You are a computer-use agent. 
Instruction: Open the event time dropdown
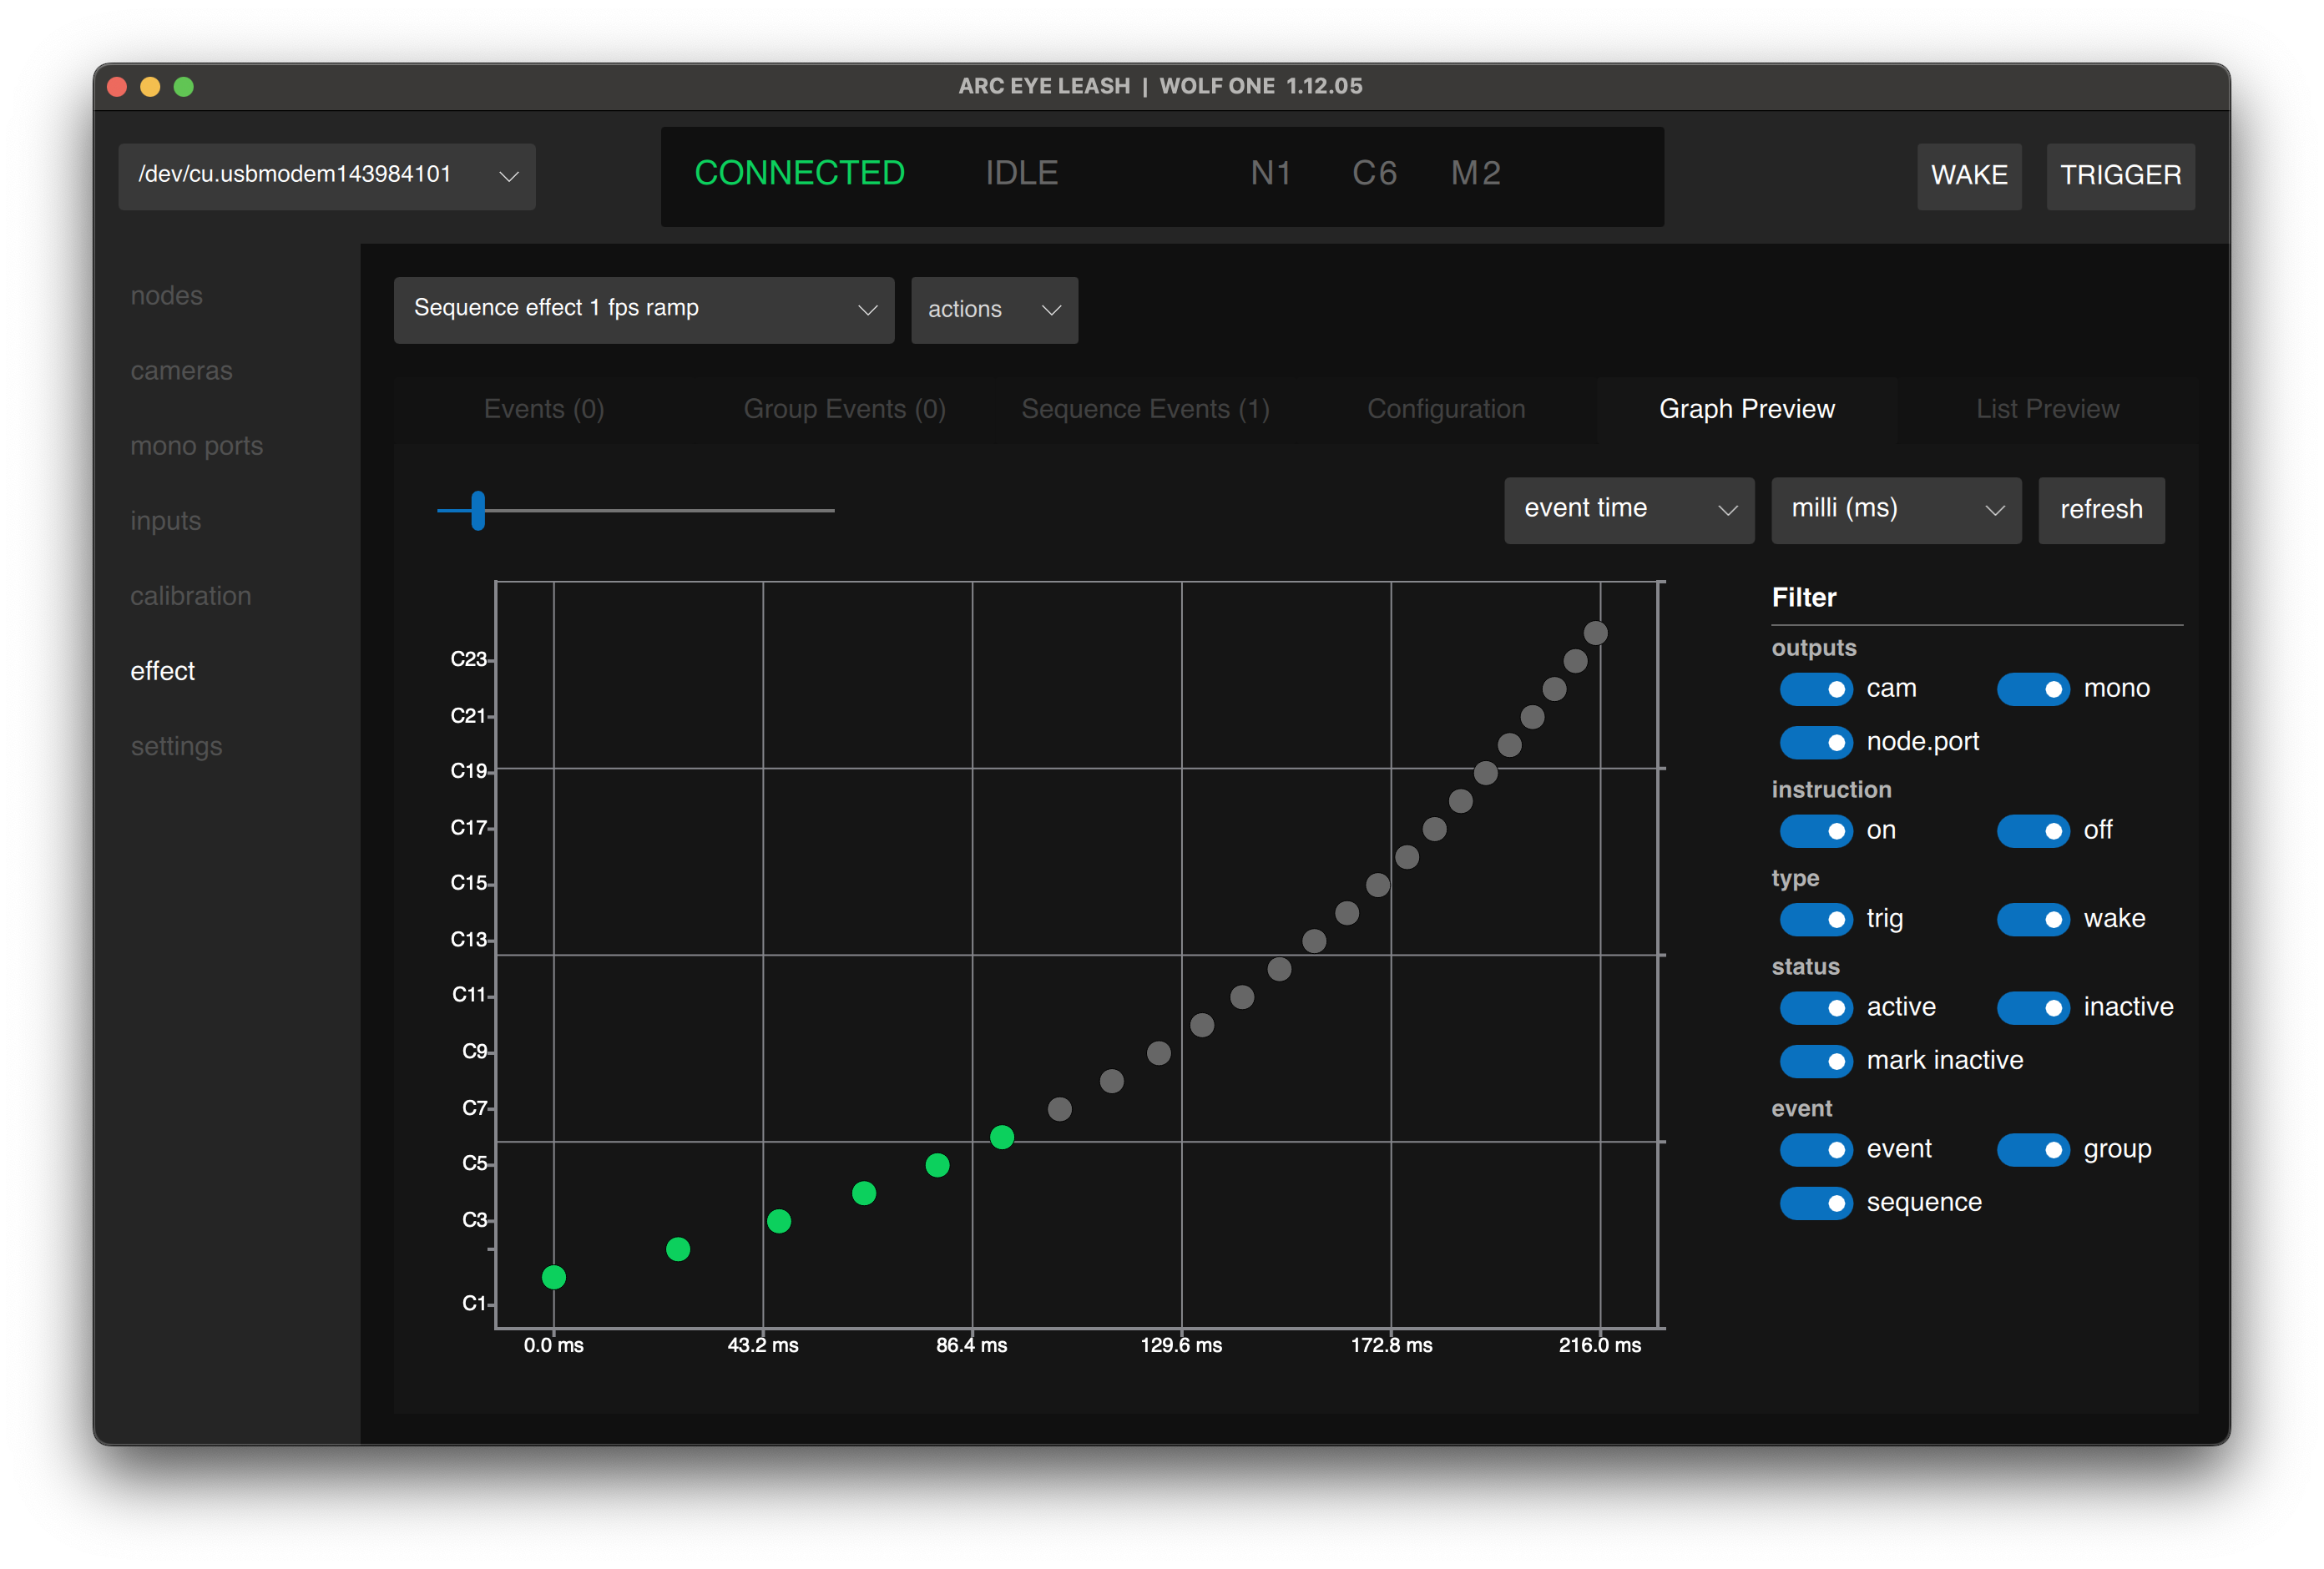click(1628, 510)
